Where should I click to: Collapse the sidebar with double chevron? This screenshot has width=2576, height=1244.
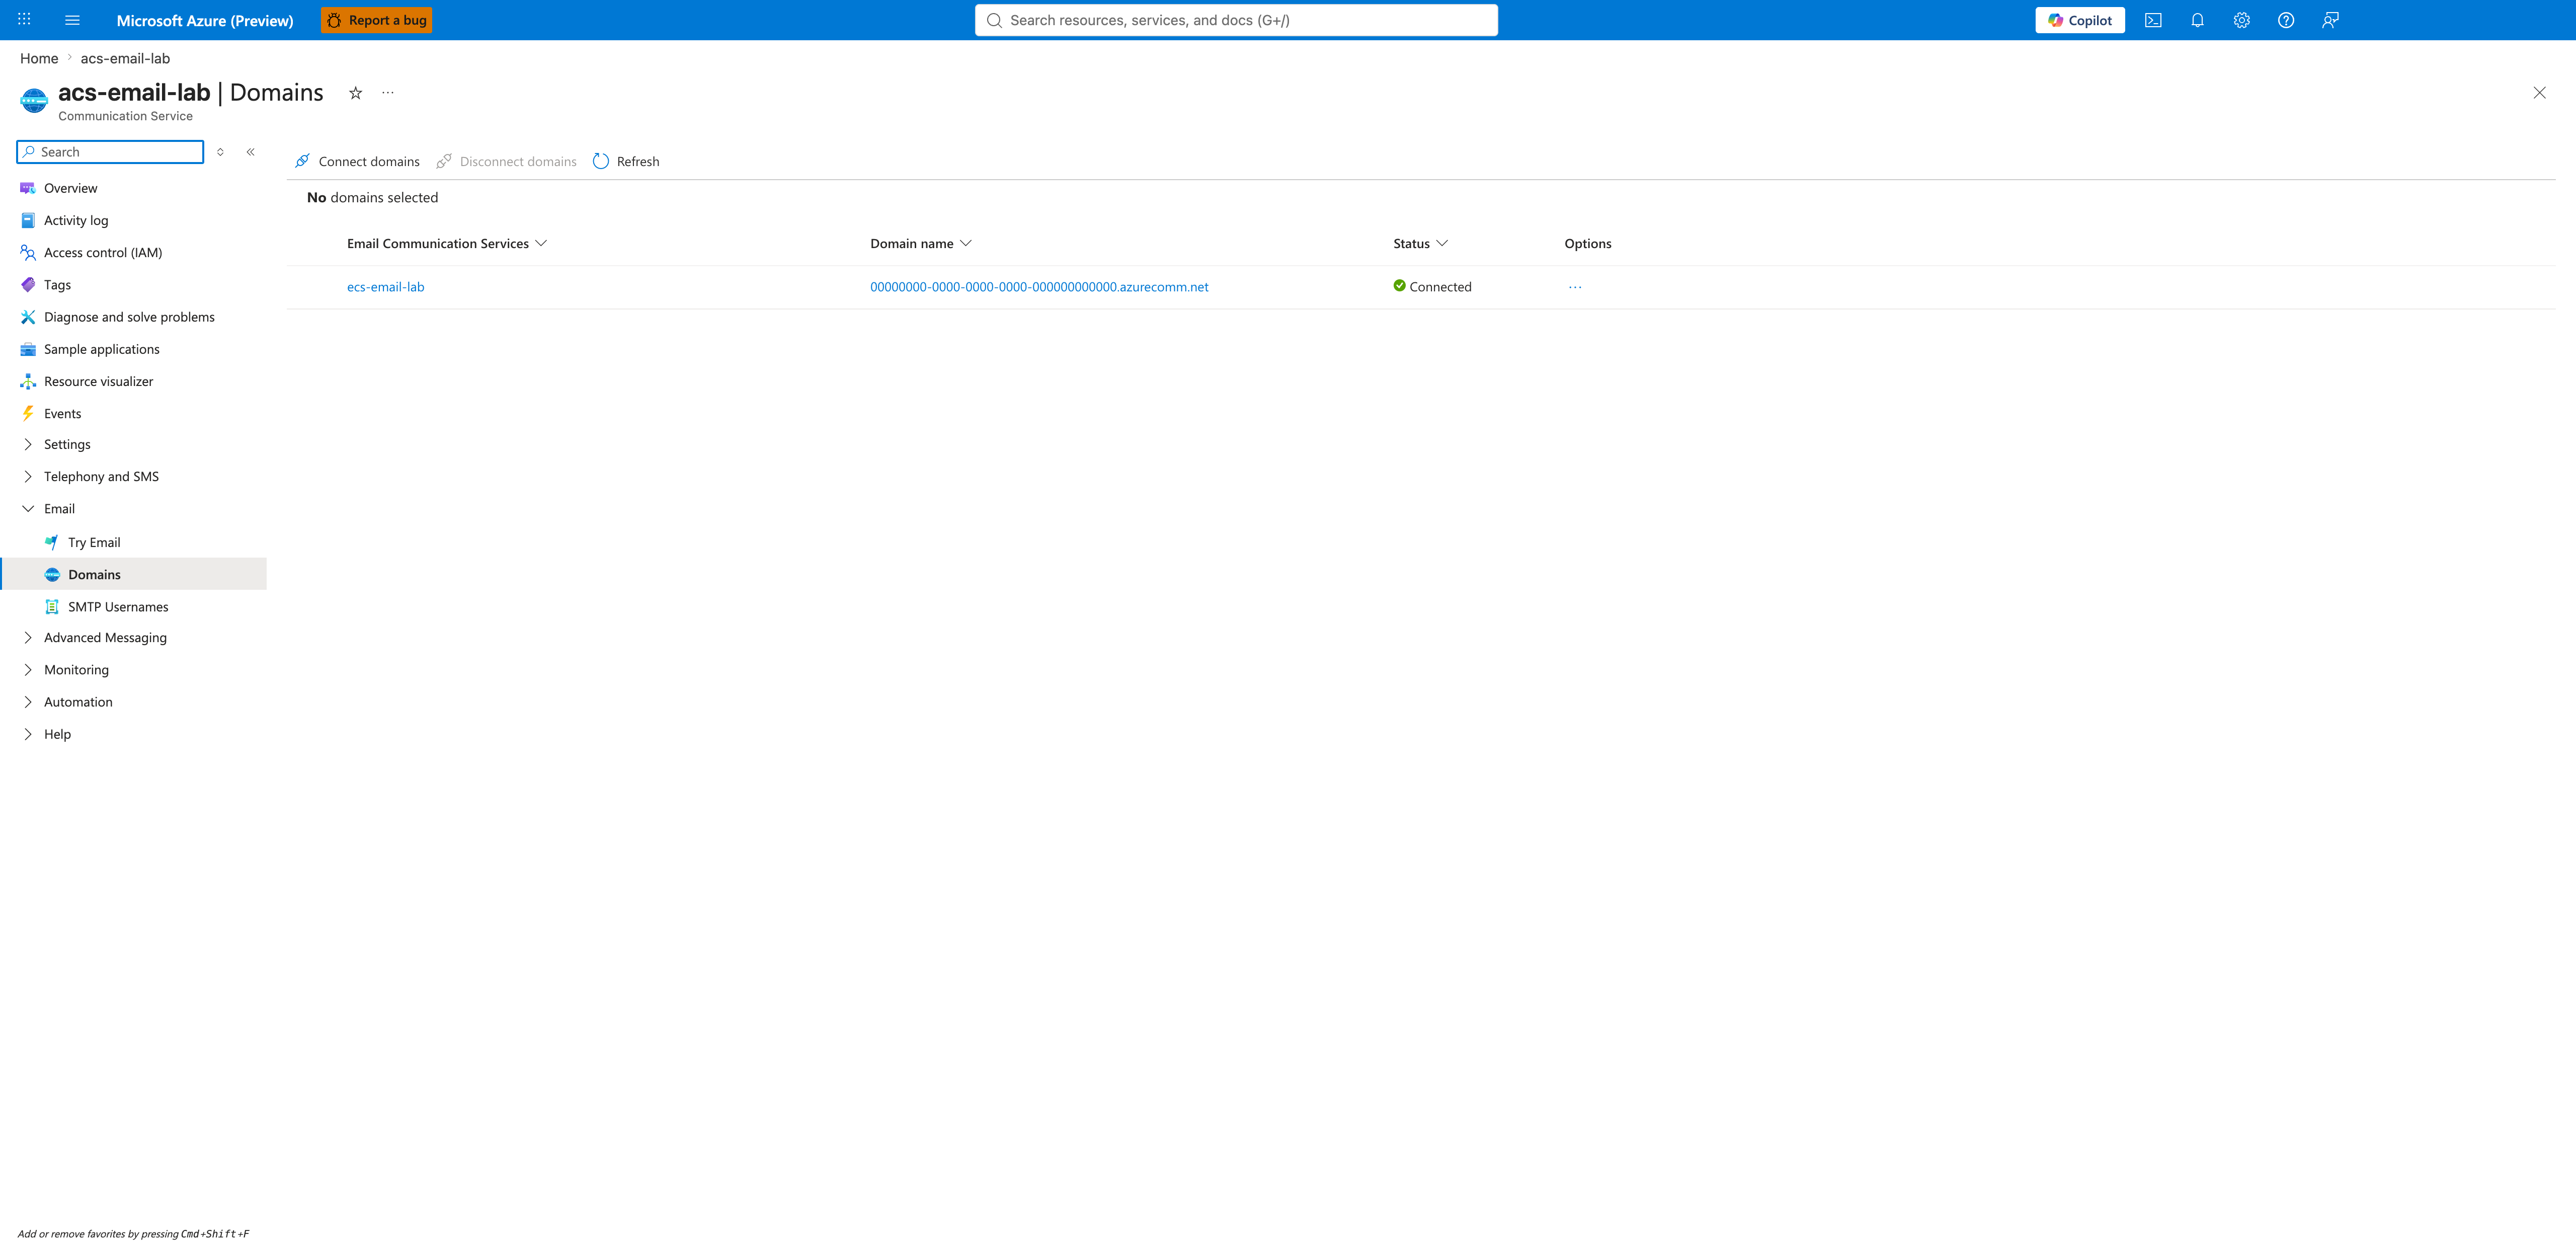(x=251, y=152)
